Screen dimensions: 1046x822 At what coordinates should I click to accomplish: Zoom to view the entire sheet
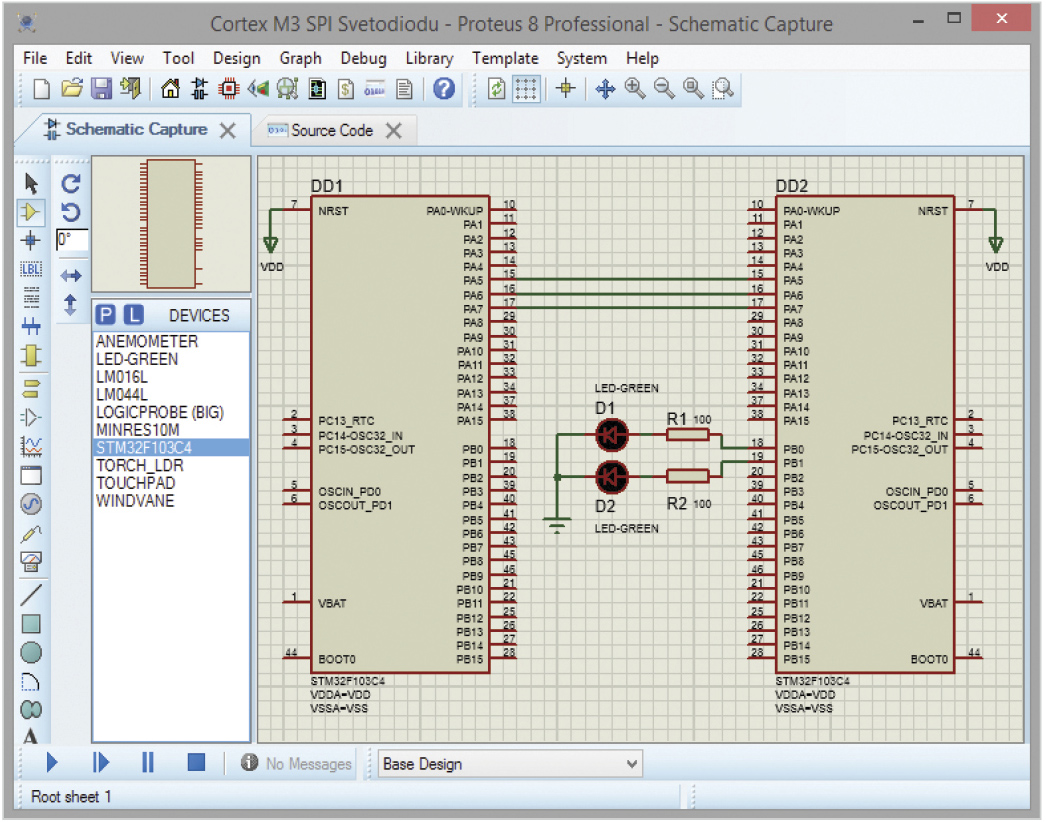[693, 88]
